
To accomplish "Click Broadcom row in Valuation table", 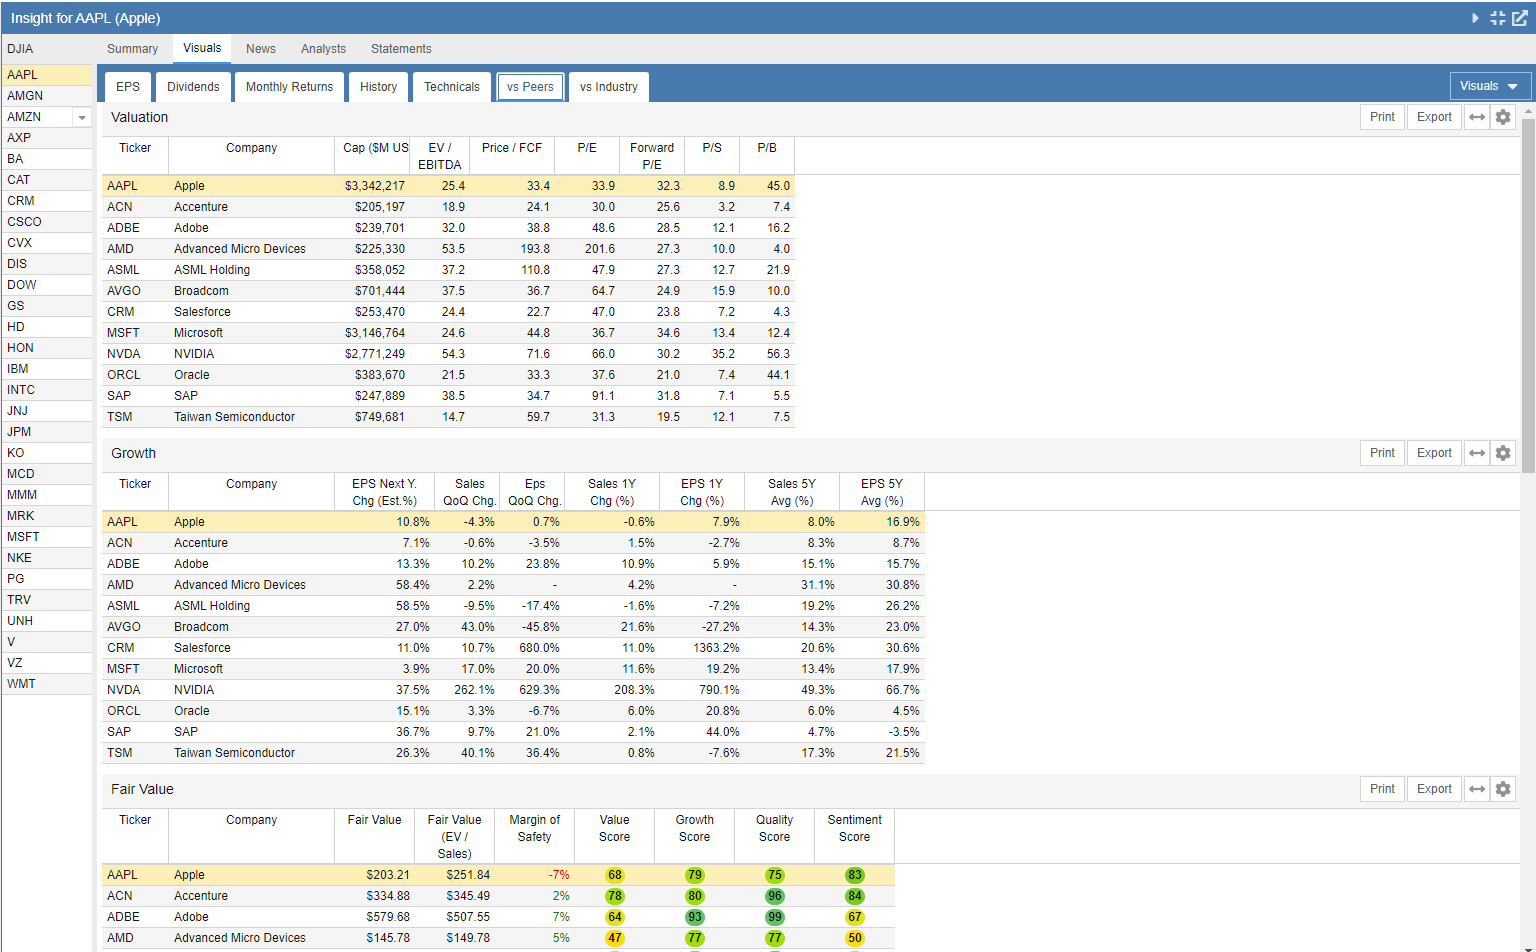I will [x=448, y=291].
